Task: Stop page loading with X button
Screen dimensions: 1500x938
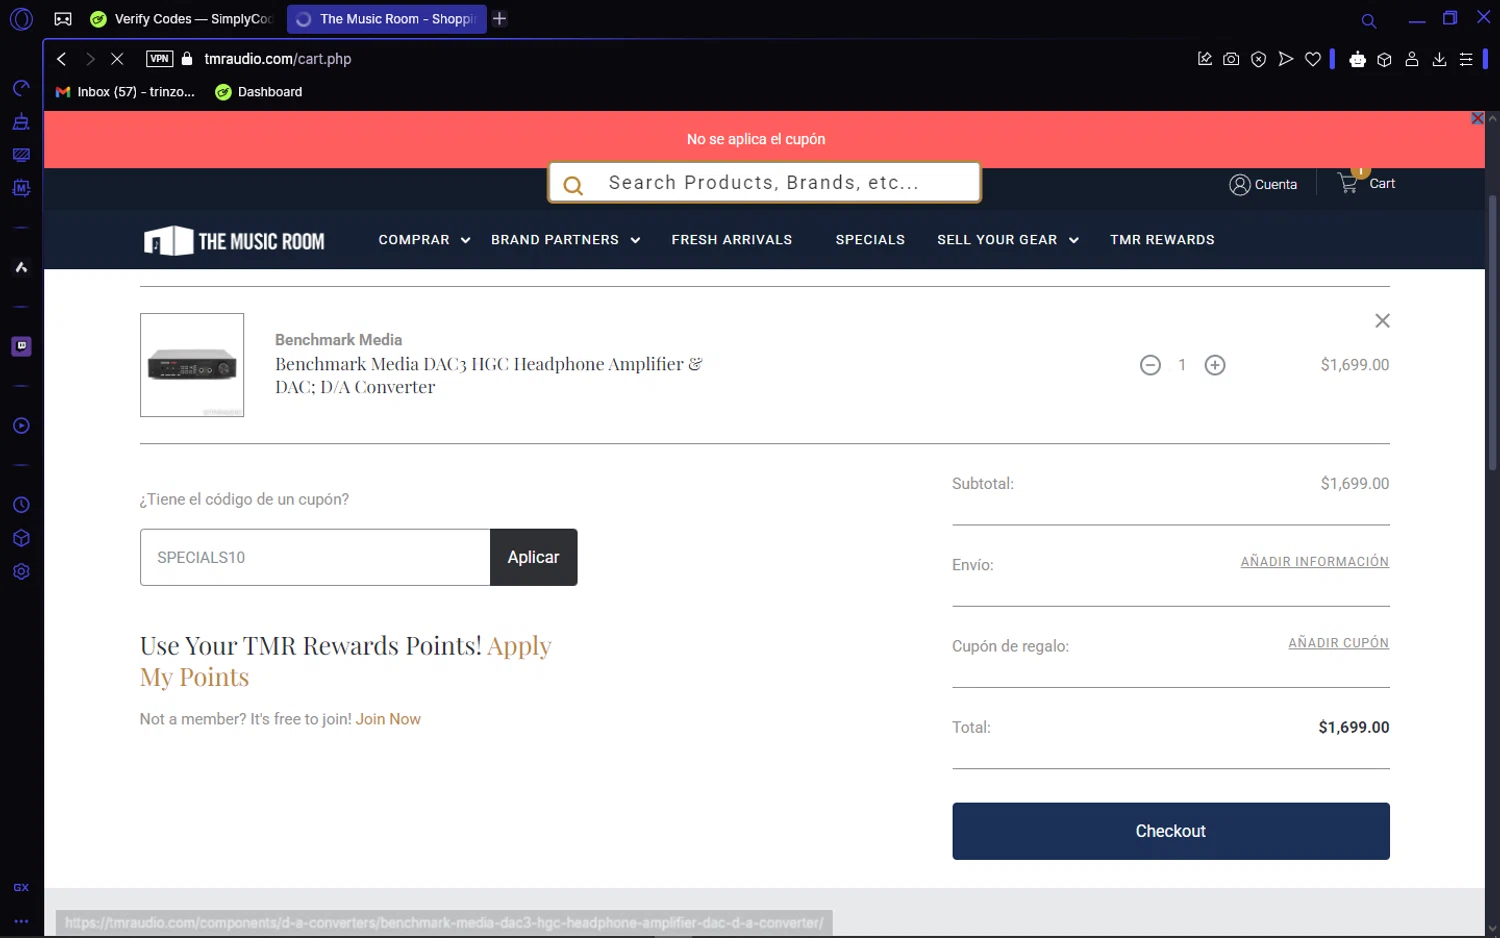Action: coord(117,59)
